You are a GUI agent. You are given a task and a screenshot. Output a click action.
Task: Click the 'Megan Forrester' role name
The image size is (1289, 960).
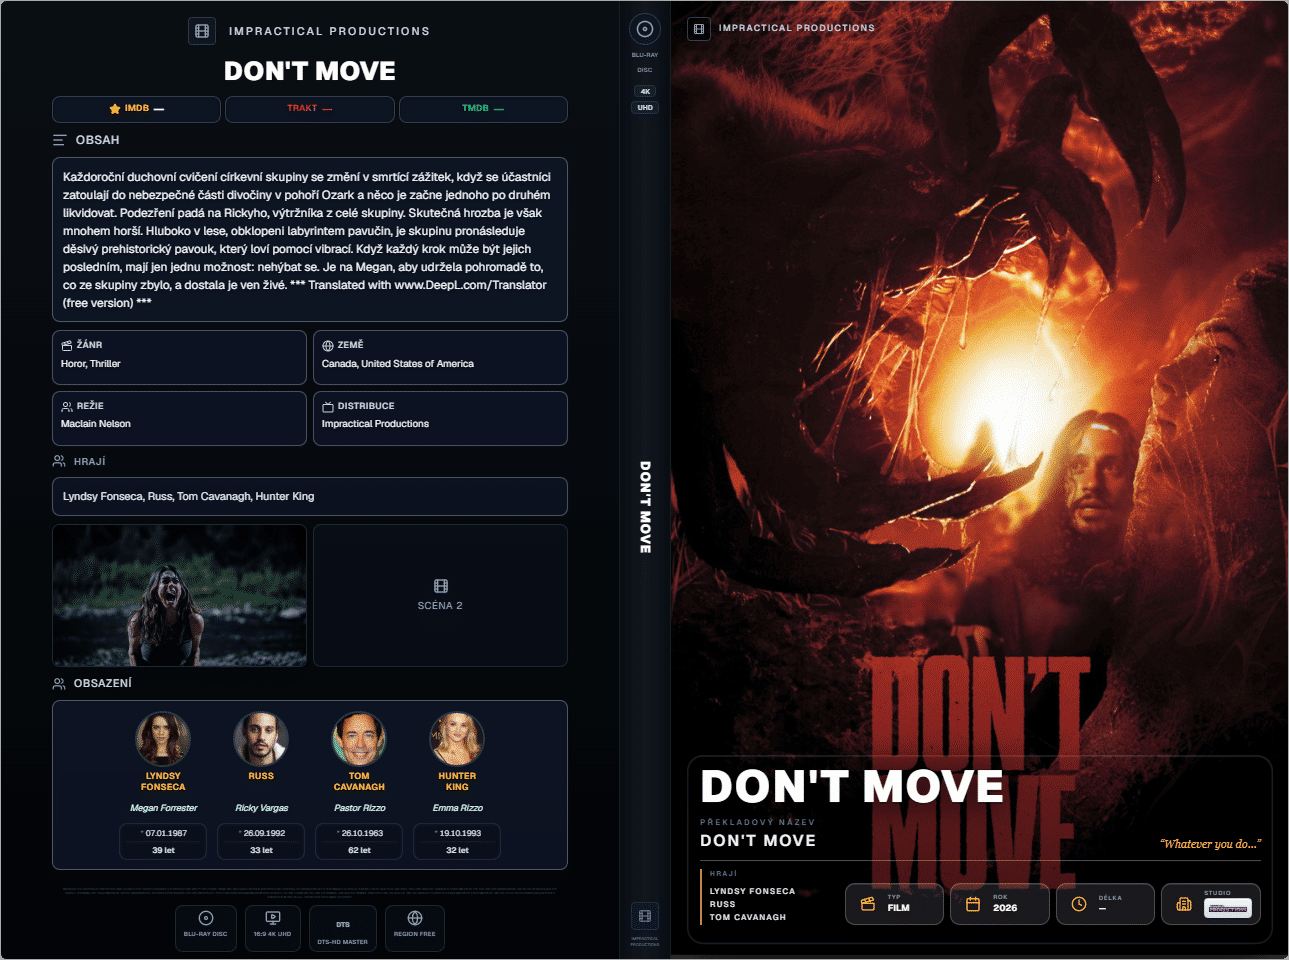164,808
